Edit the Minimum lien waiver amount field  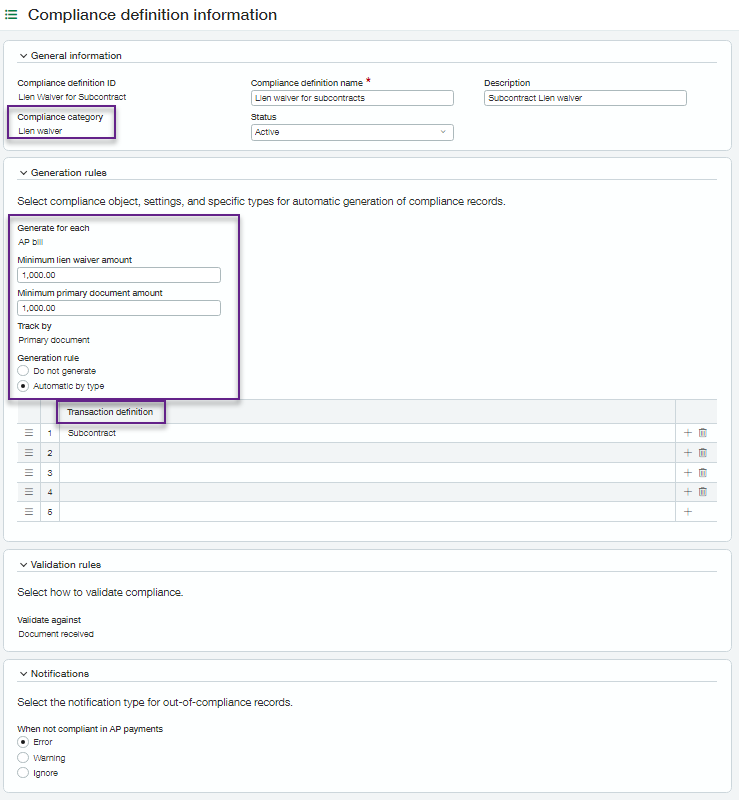pos(119,275)
